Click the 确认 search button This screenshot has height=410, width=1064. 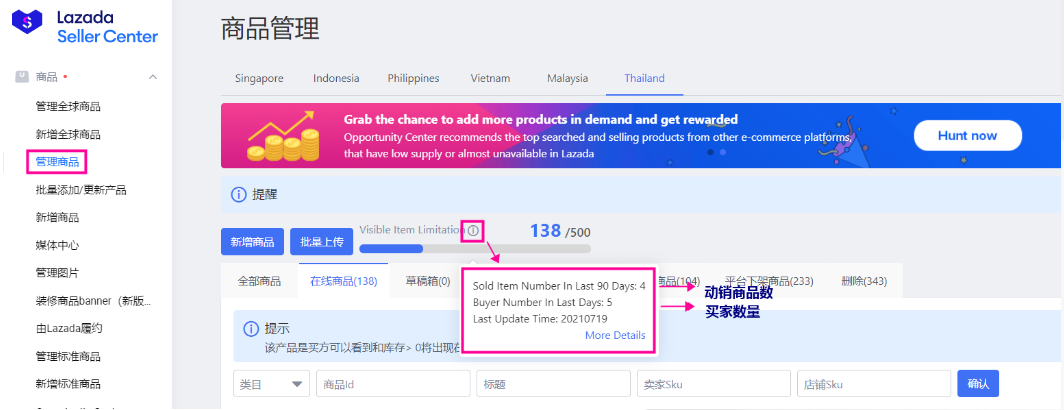[x=978, y=384]
